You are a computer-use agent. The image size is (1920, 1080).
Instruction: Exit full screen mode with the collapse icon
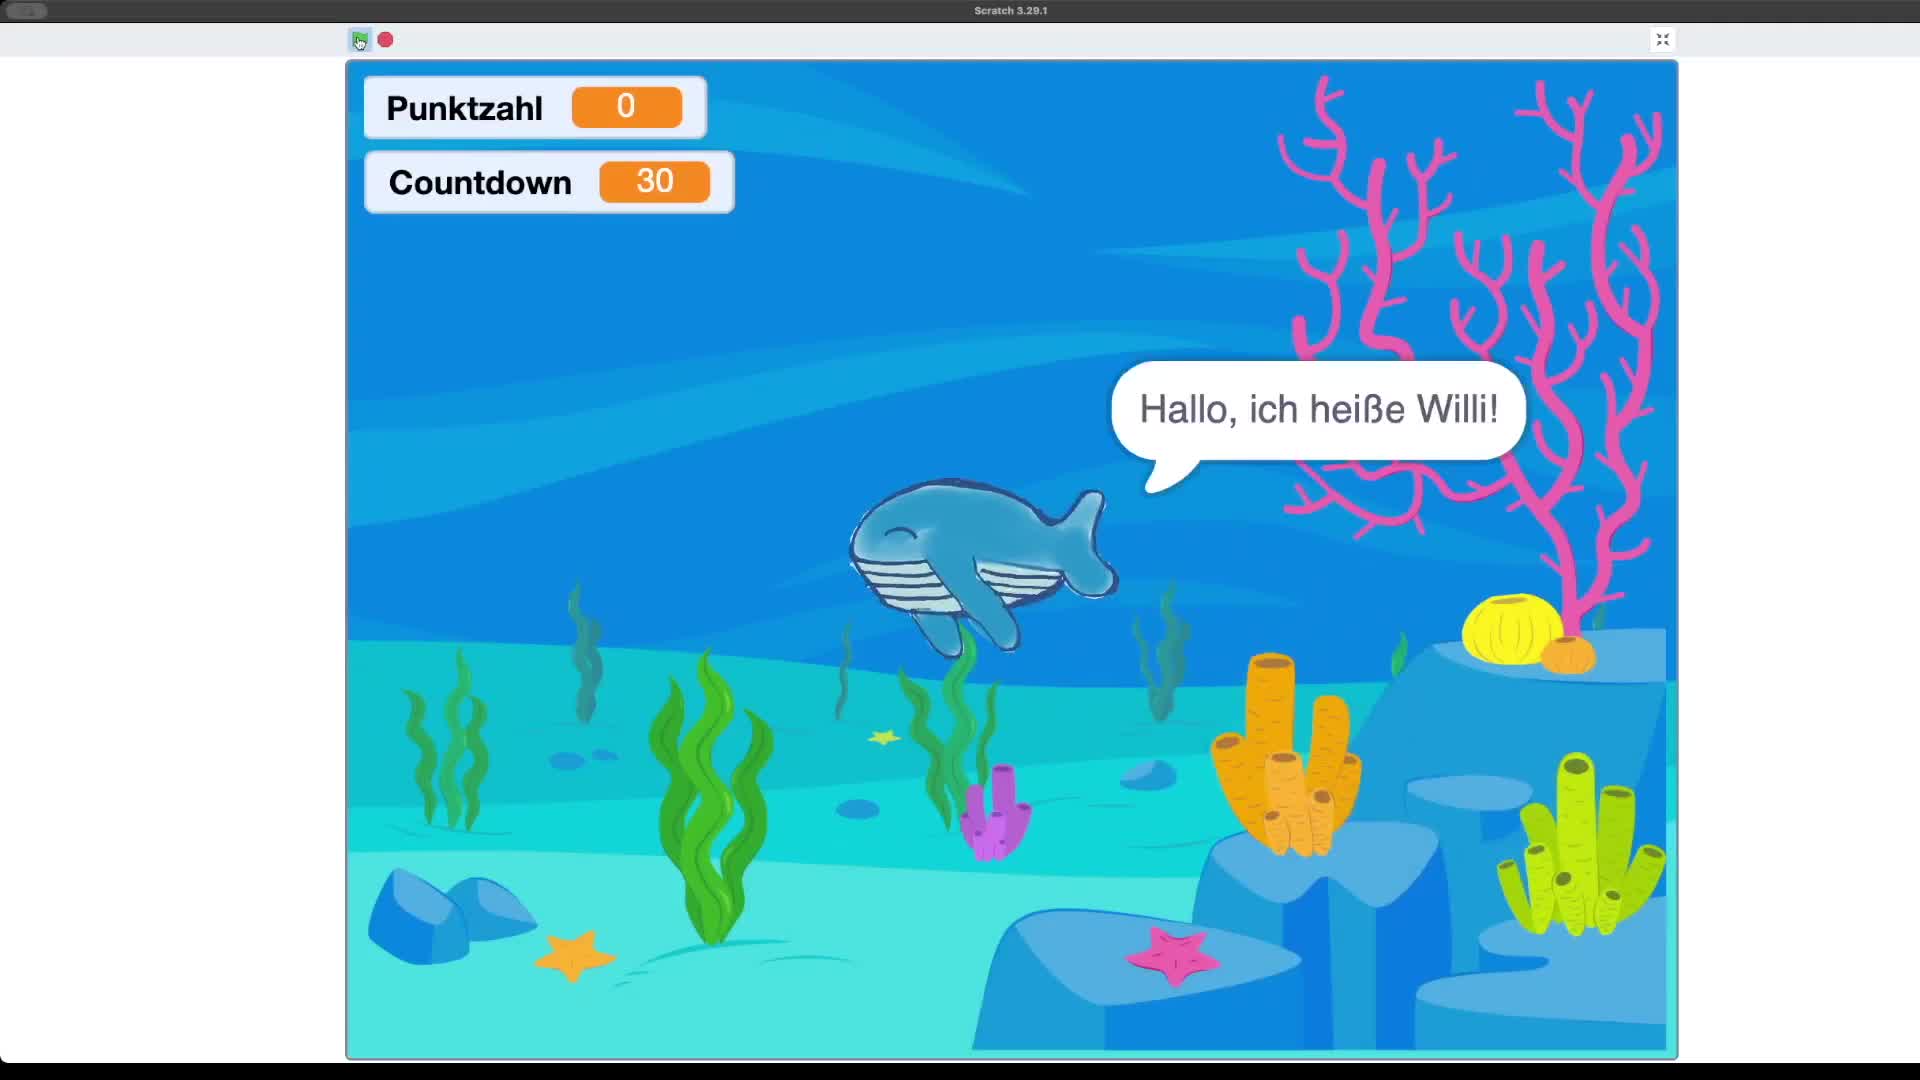coord(1662,40)
